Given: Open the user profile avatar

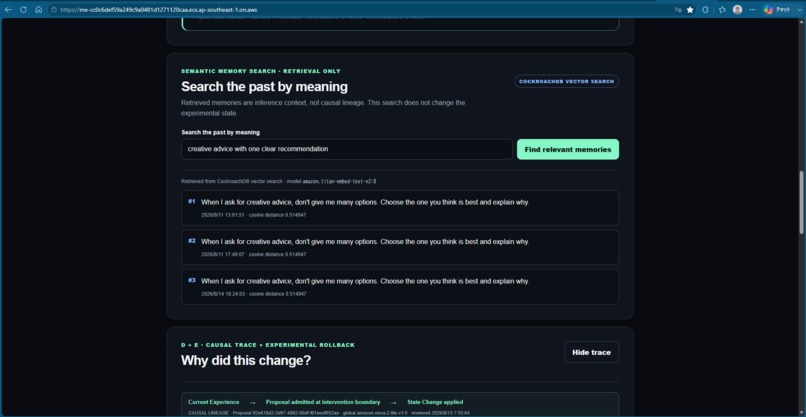Looking at the screenshot, I should pyautogui.click(x=738, y=9).
